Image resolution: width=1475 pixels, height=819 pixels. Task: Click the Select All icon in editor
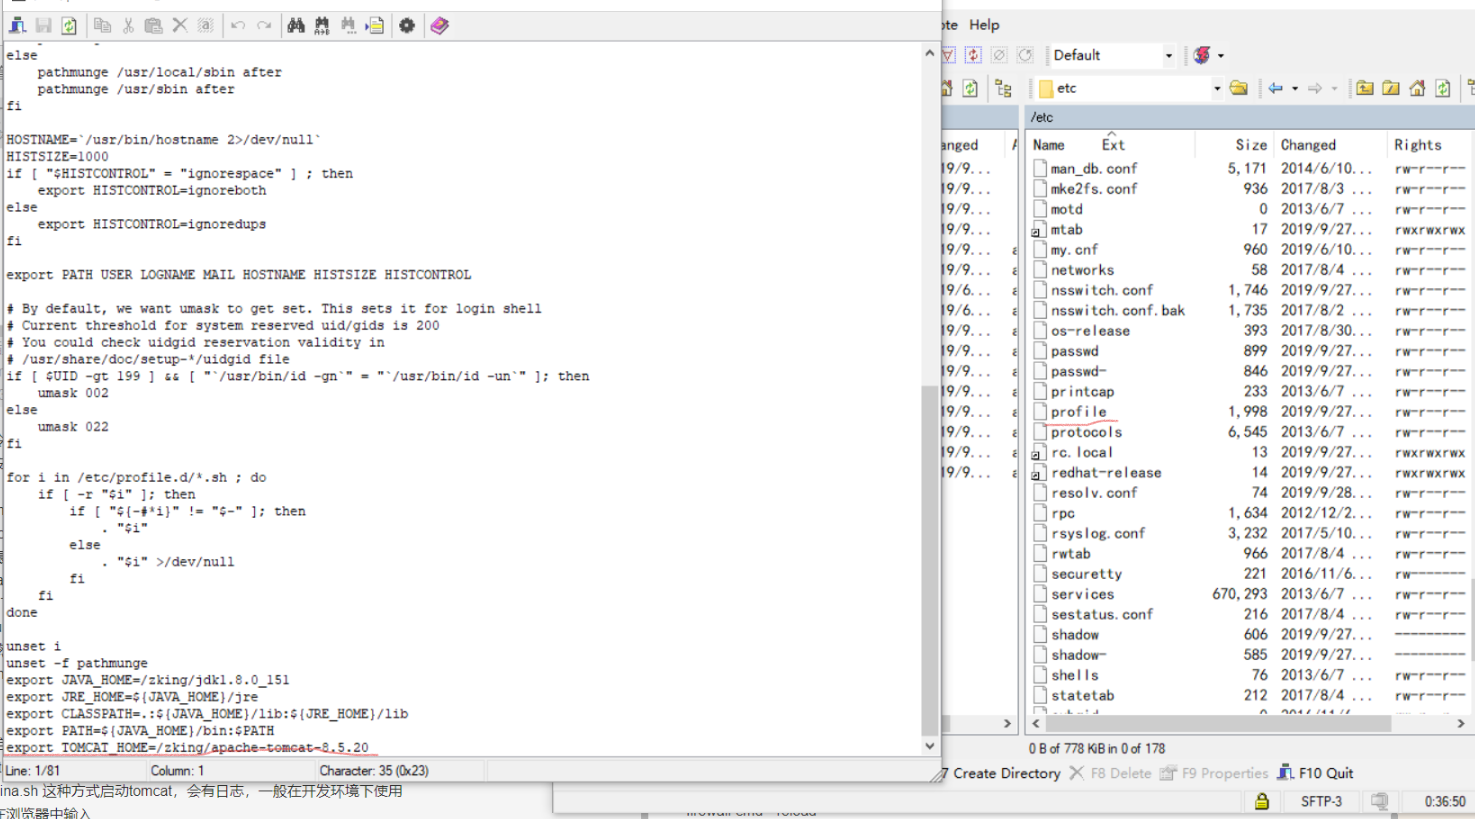click(x=205, y=25)
